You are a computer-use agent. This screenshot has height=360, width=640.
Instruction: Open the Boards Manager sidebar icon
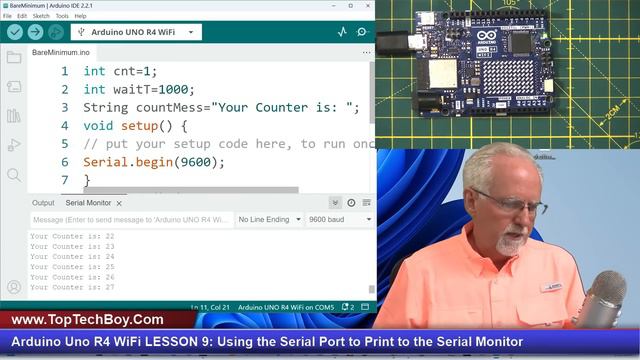click(14, 87)
